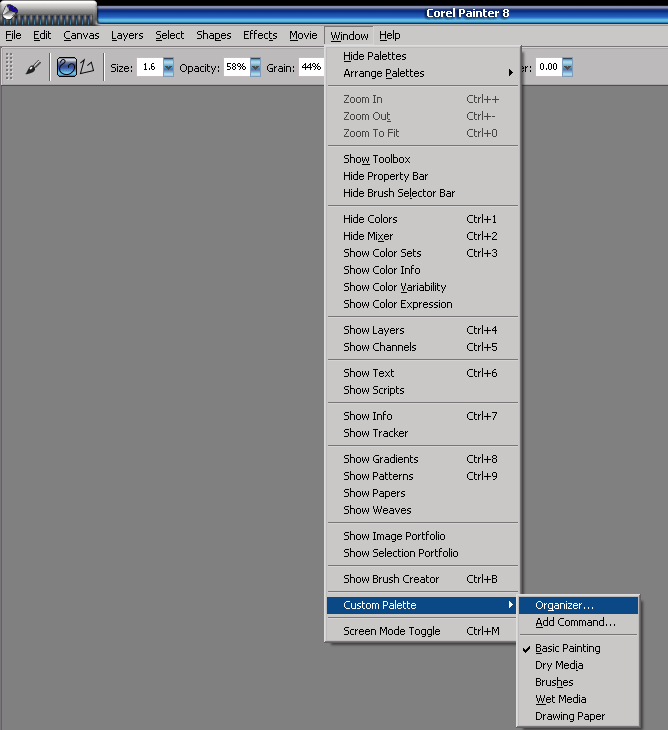Choose Show Color Variability
The width and height of the screenshot is (668, 730).
pos(423,287)
